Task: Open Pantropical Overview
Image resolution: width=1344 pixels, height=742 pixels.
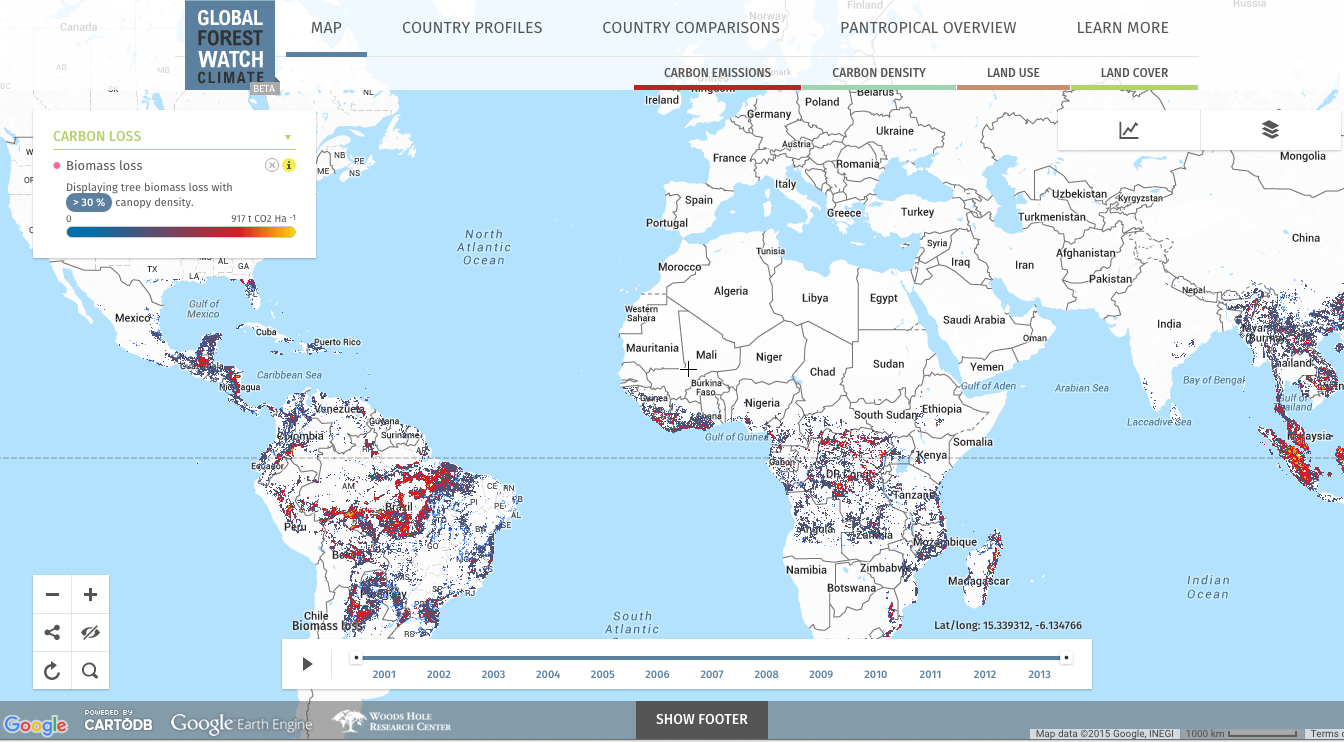Action: tap(928, 28)
